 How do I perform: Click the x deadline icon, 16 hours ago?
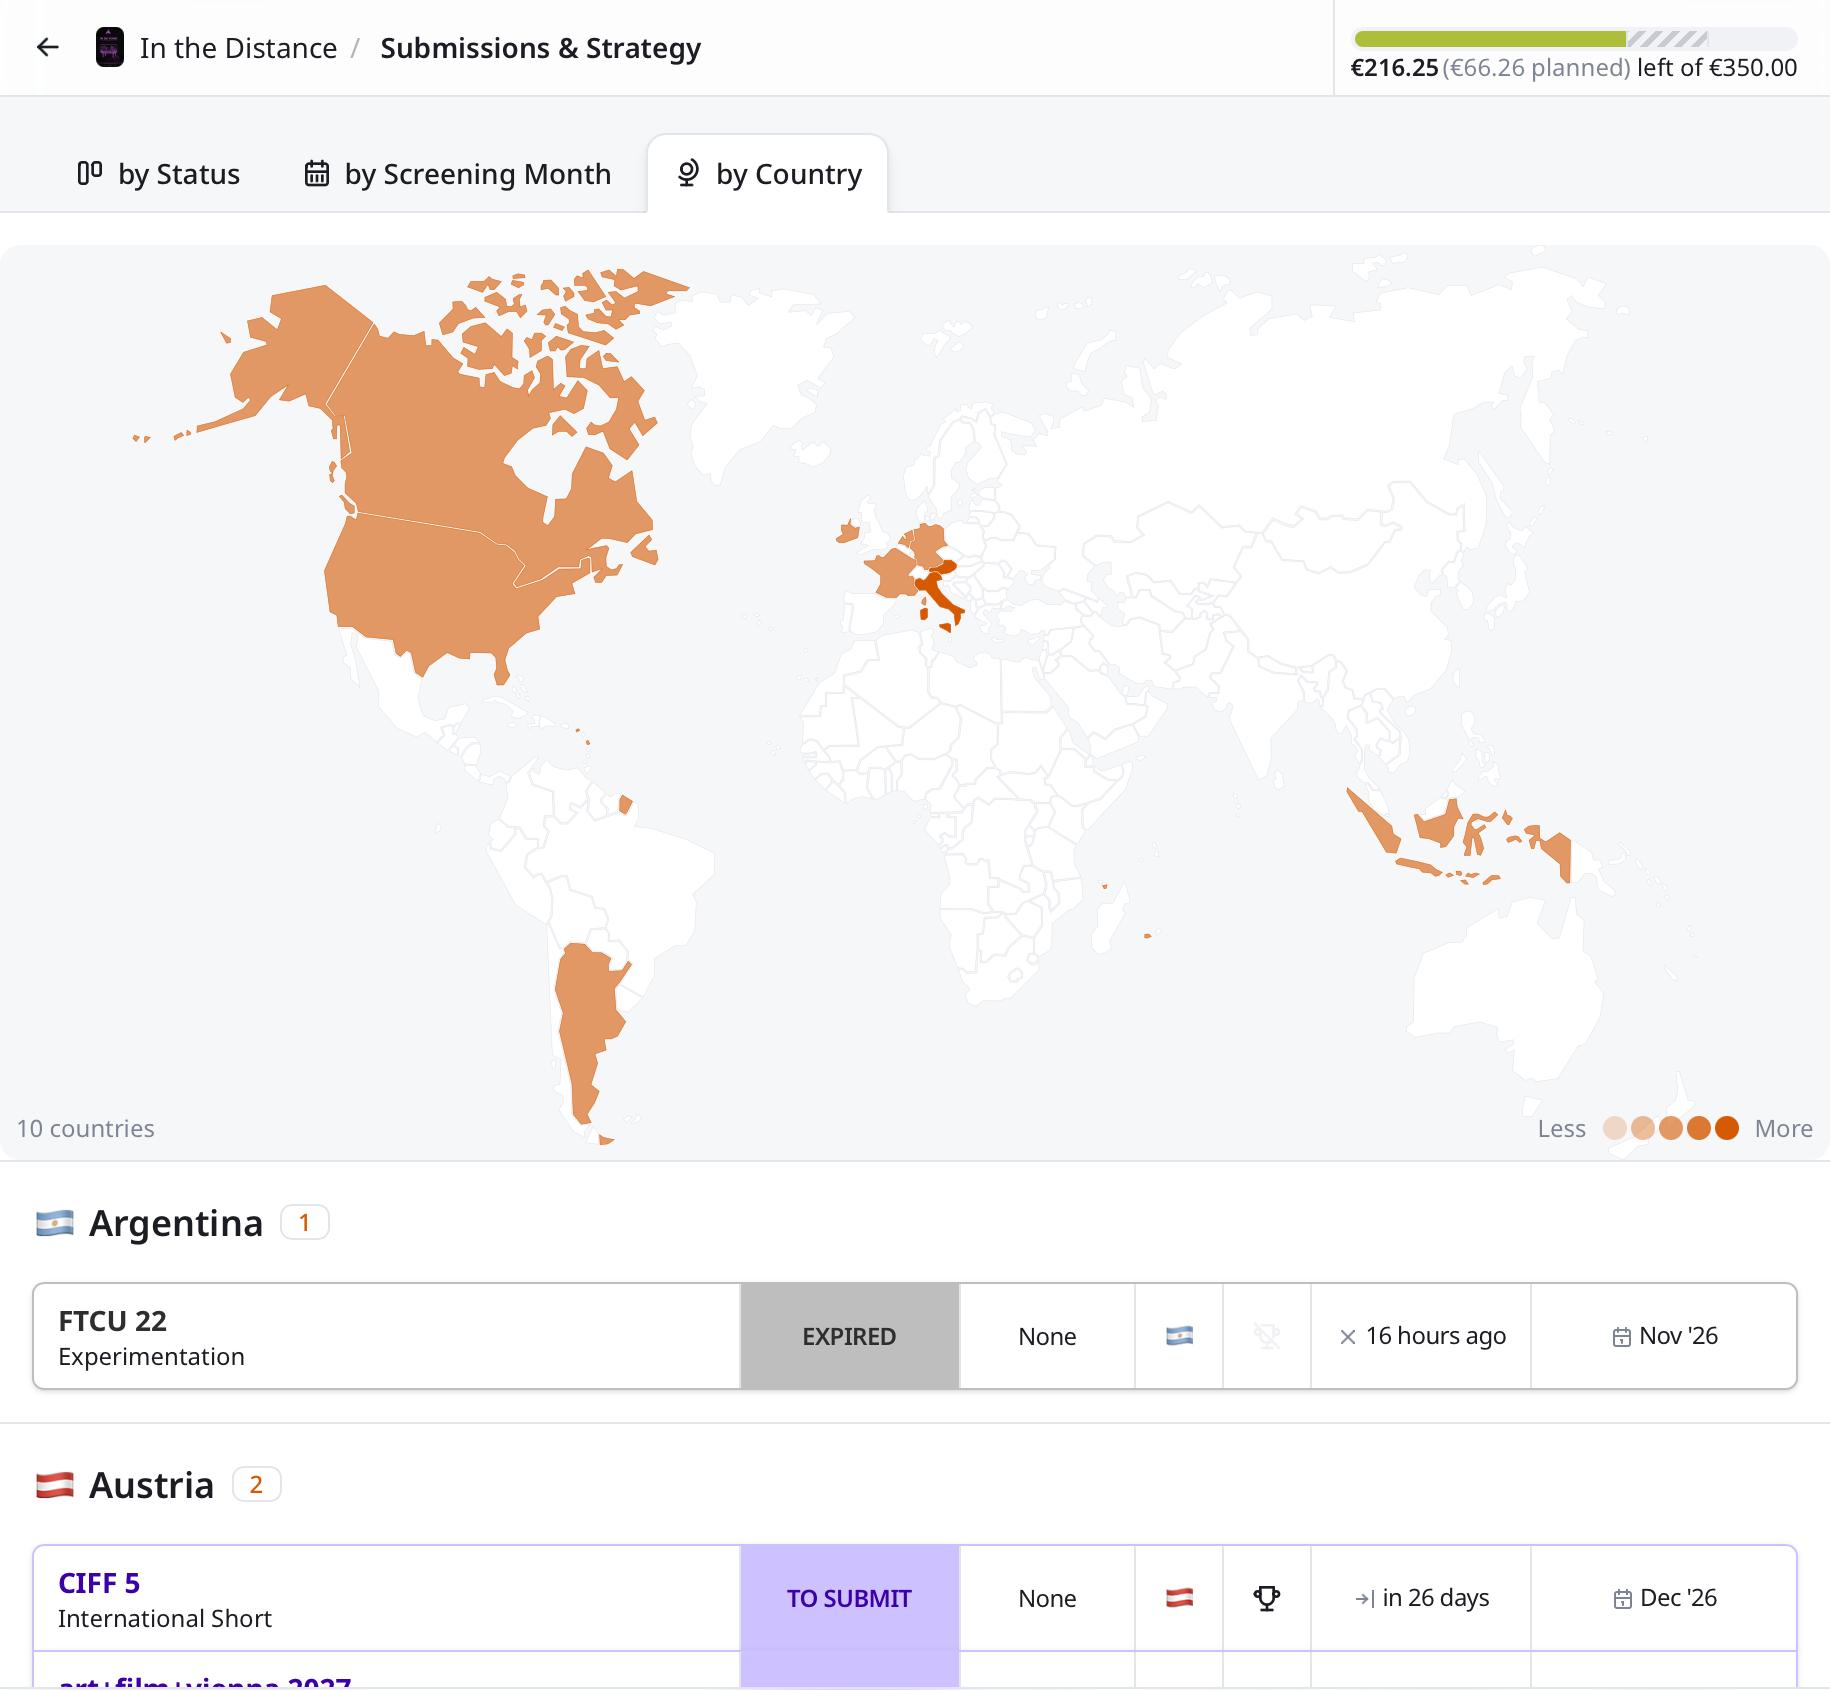pos(1348,1337)
